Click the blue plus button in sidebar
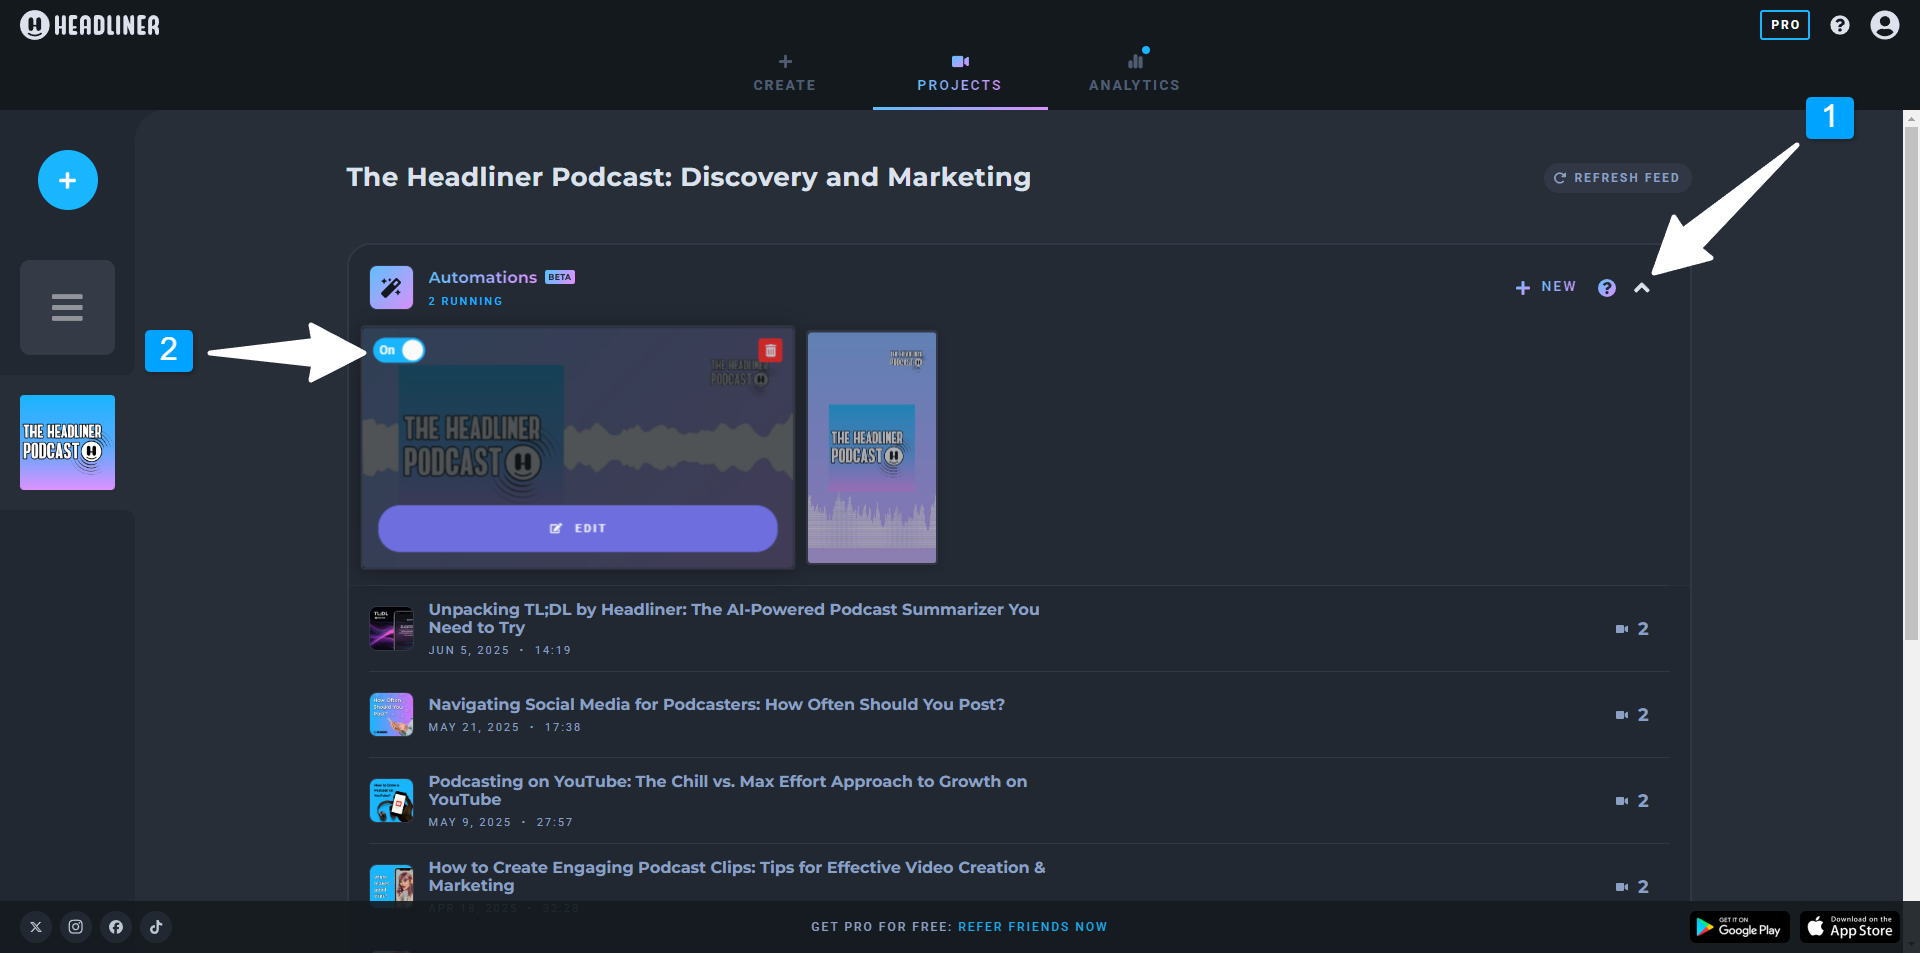 click(68, 180)
